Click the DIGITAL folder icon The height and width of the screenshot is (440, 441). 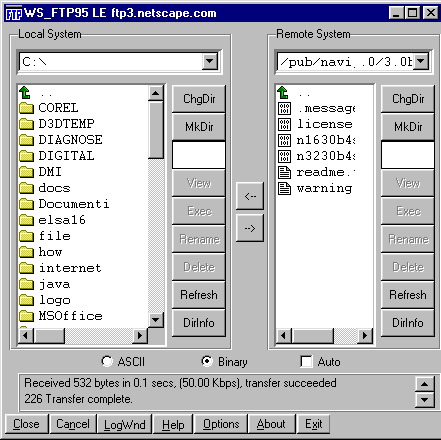26,156
